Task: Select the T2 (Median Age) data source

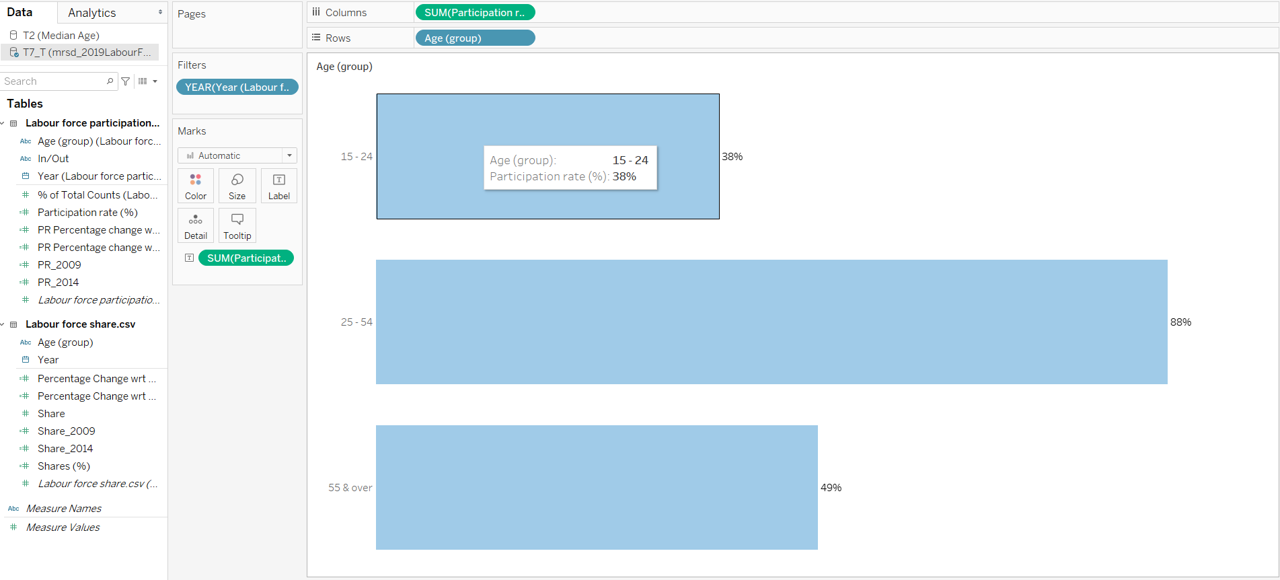Action: click(x=60, y=35)
